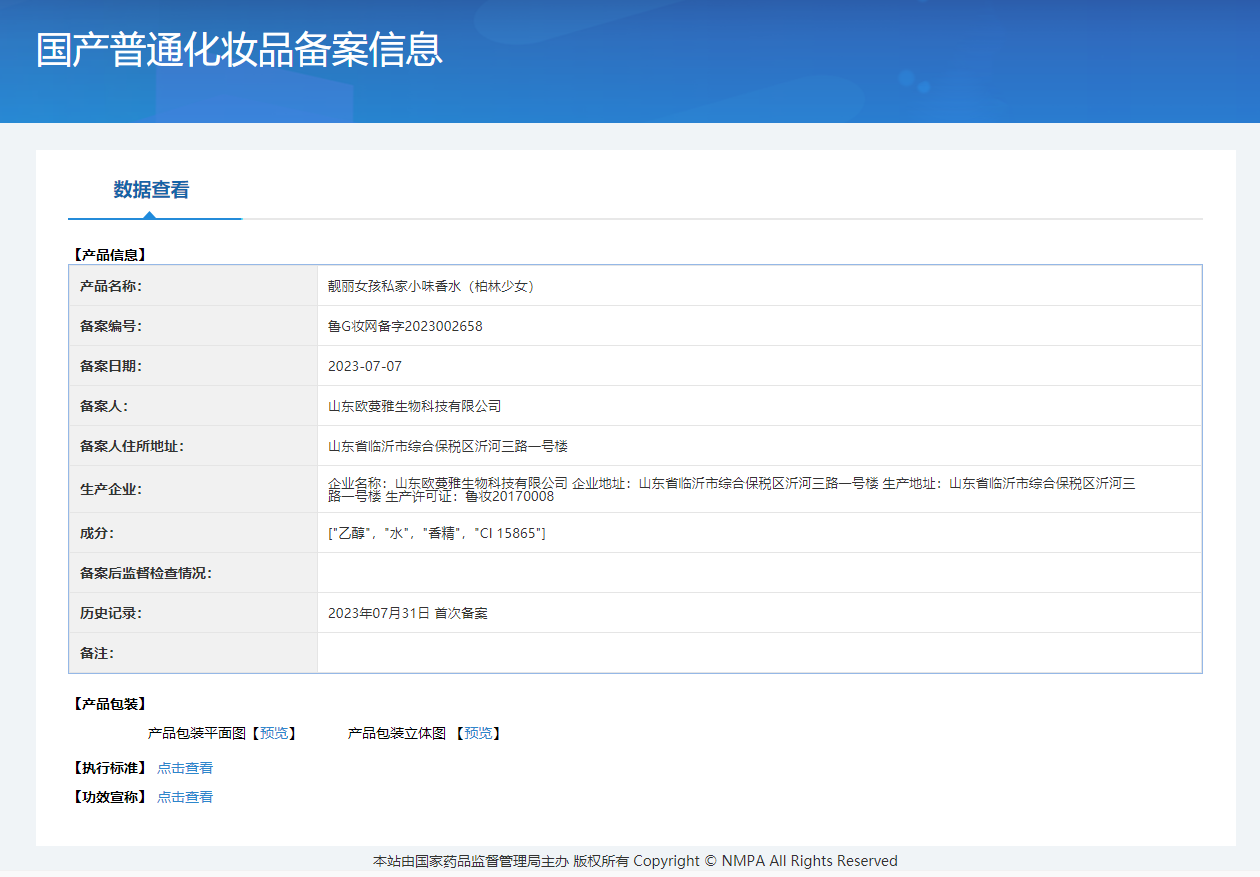Click the date value 2023-07-07

pyautogui.click(x=365, y=366)
